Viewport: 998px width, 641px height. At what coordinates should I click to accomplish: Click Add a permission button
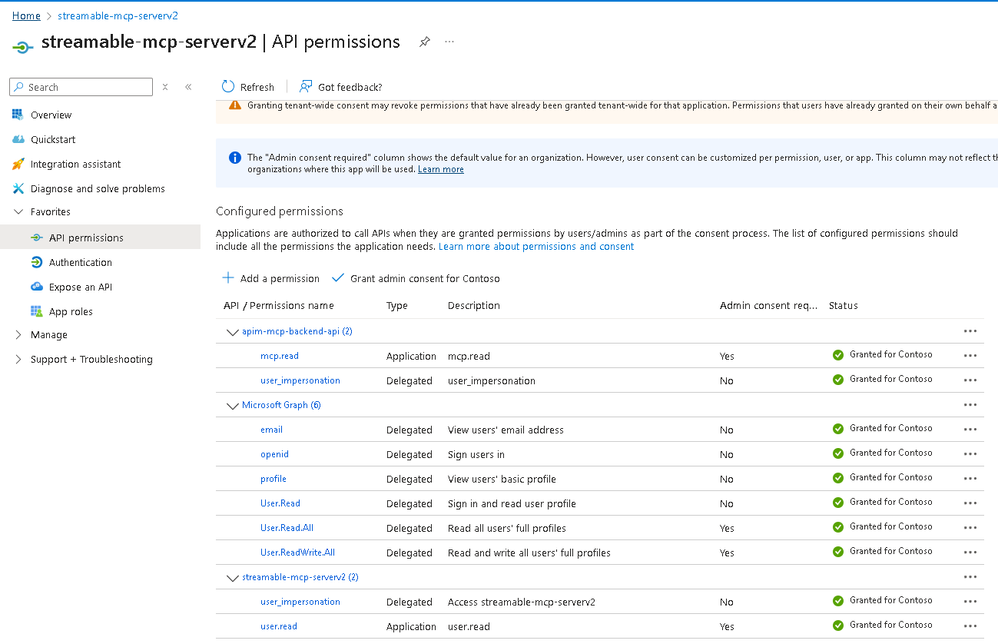pyautogui.click(x=271, y=279)
